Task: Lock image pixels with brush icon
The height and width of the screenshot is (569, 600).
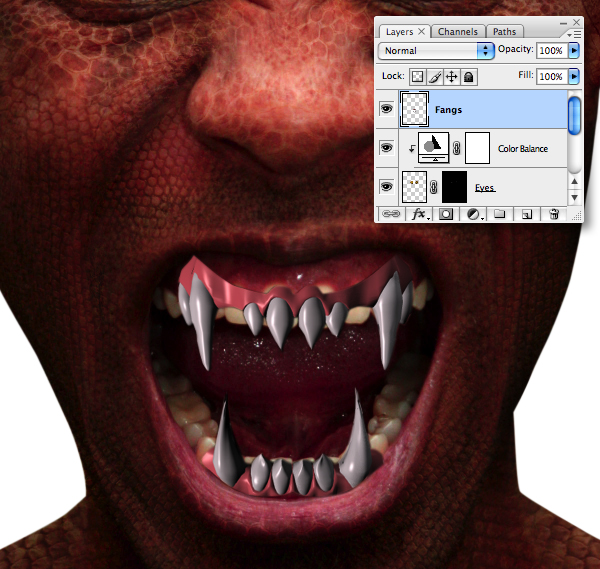Action: click(434, 77)
